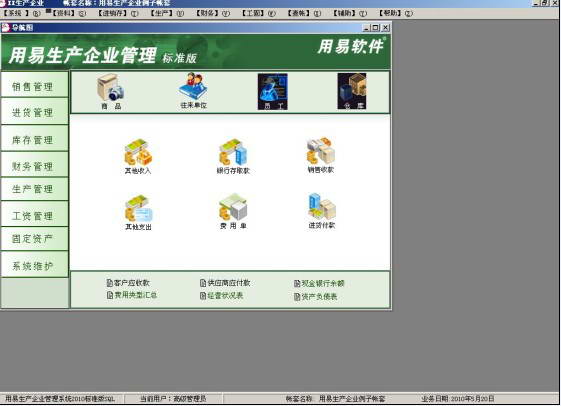Launch the 银行存取款 icon
Image resolution: width=561 pixels, height=406 pixels.
tap(233, 157)
